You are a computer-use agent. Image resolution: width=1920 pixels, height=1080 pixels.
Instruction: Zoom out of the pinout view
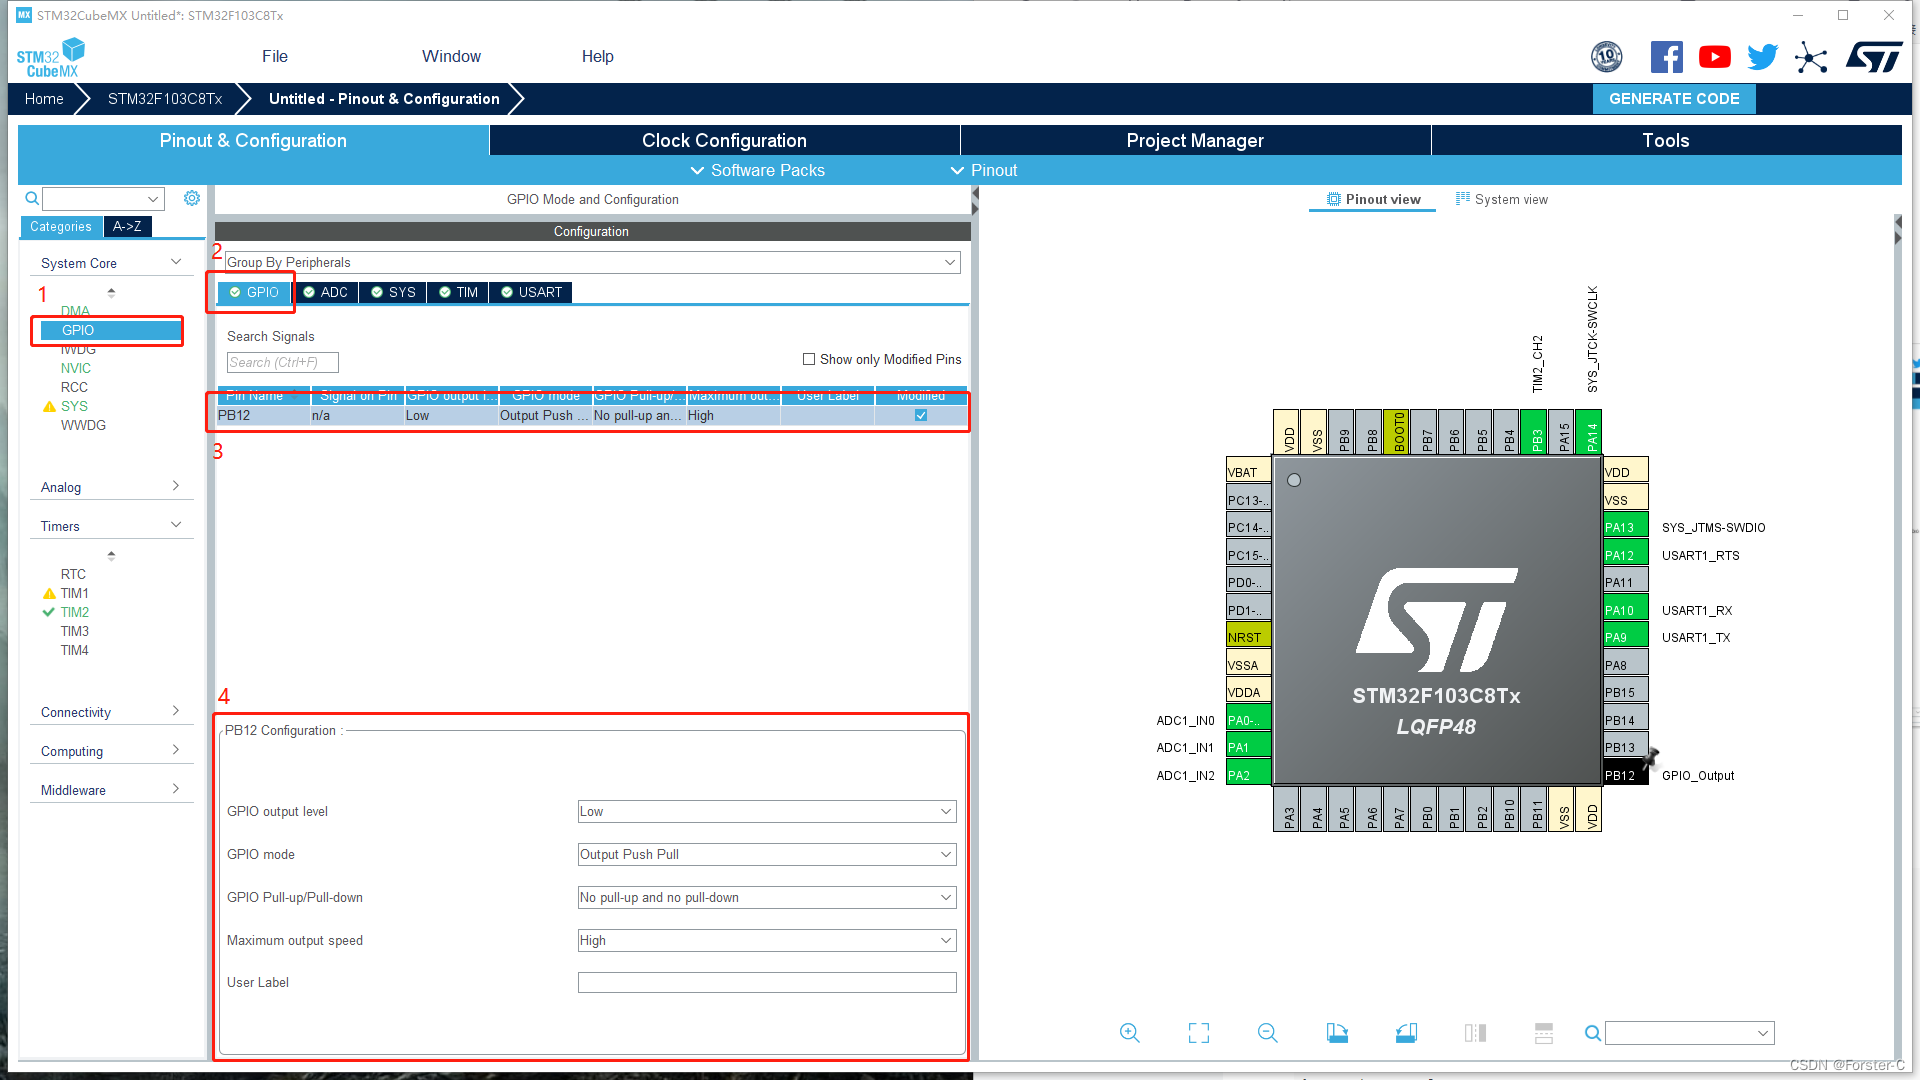tap(1266, 1032)
